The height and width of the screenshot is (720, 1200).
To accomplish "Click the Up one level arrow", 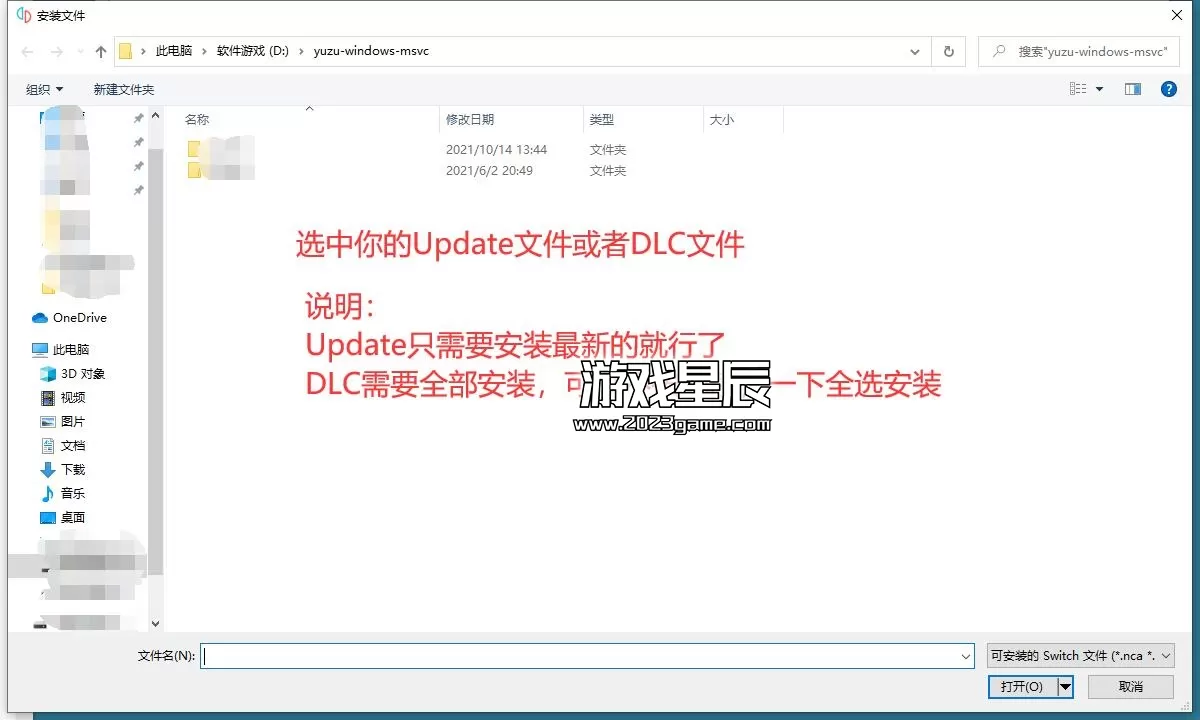I will click(x=101, y=51).
